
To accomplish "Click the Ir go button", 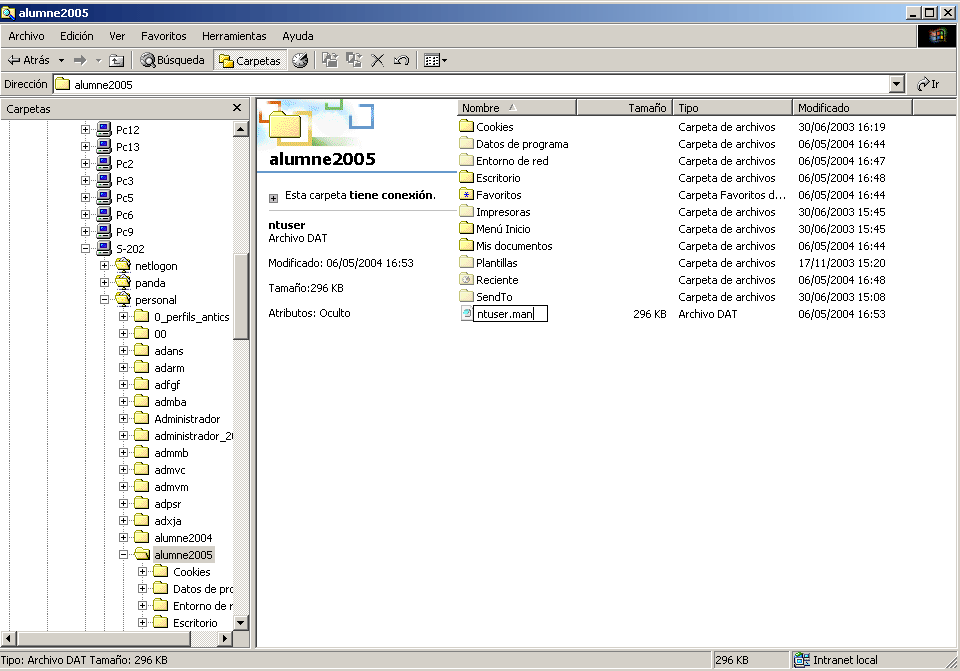I will [928, 84].
